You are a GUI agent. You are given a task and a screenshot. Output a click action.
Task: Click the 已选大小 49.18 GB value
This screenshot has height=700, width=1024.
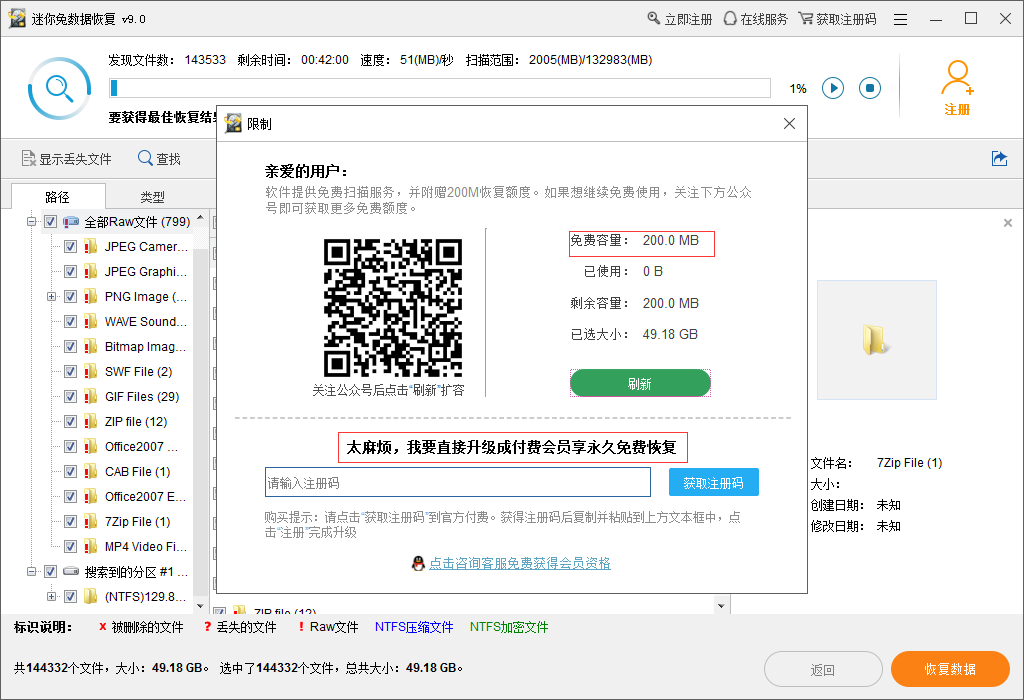point(670,334)
